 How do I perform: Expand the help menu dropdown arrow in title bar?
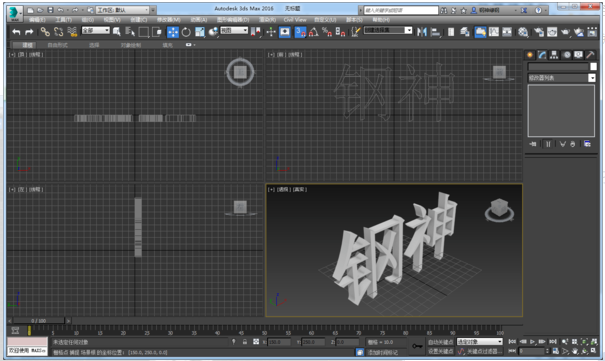546,10
